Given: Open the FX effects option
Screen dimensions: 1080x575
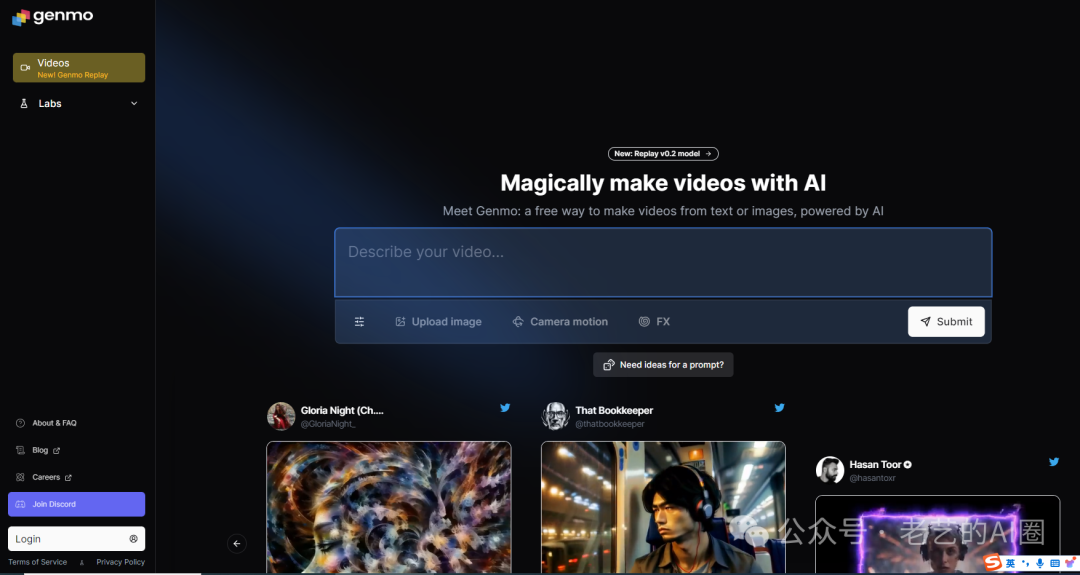Looking at the screenshot, I should click(654, 322).
